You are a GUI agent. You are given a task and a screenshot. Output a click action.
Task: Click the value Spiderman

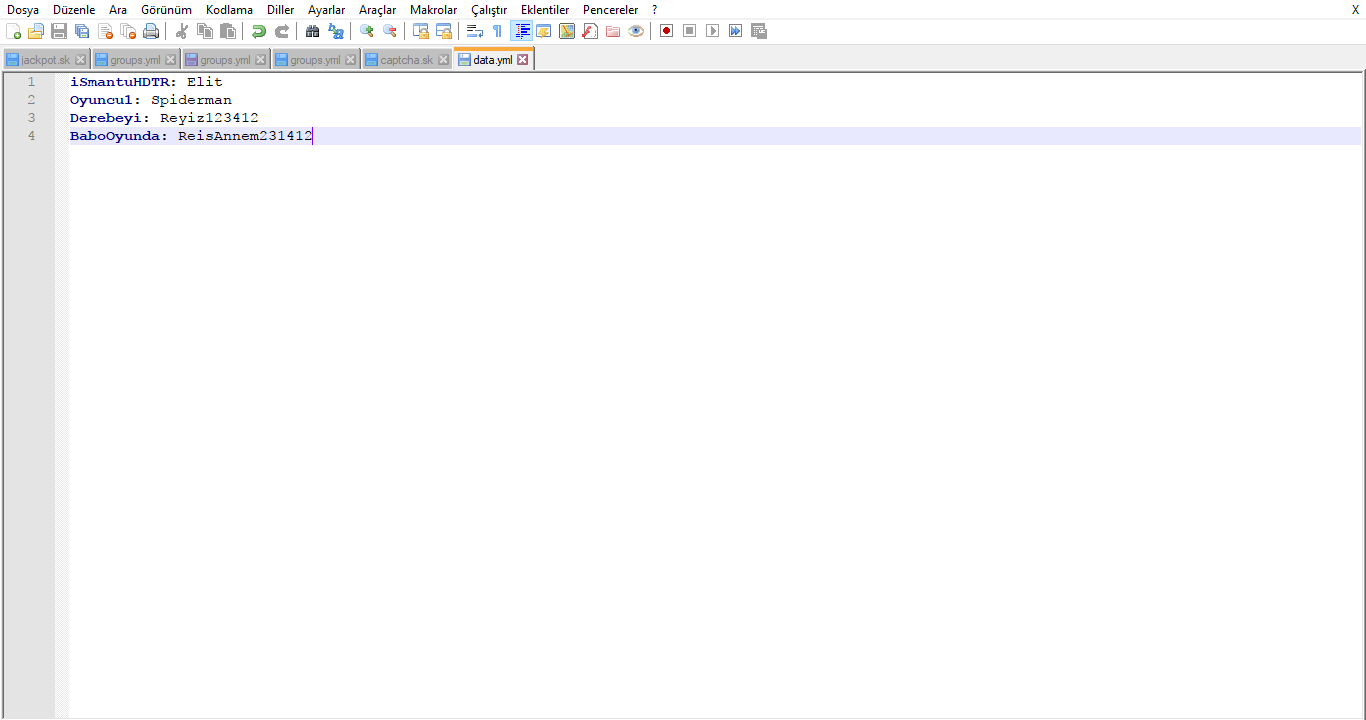point(191,100)
